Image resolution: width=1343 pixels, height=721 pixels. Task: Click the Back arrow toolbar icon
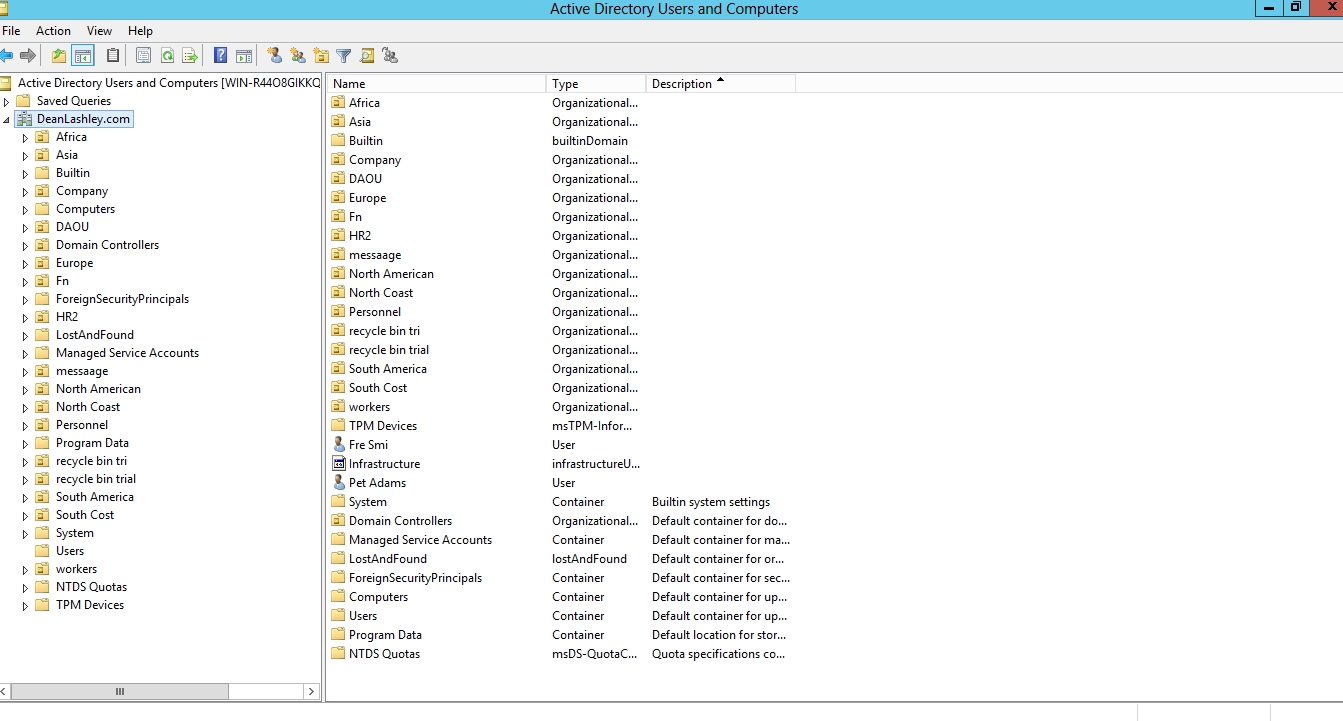tap(6, 56)
